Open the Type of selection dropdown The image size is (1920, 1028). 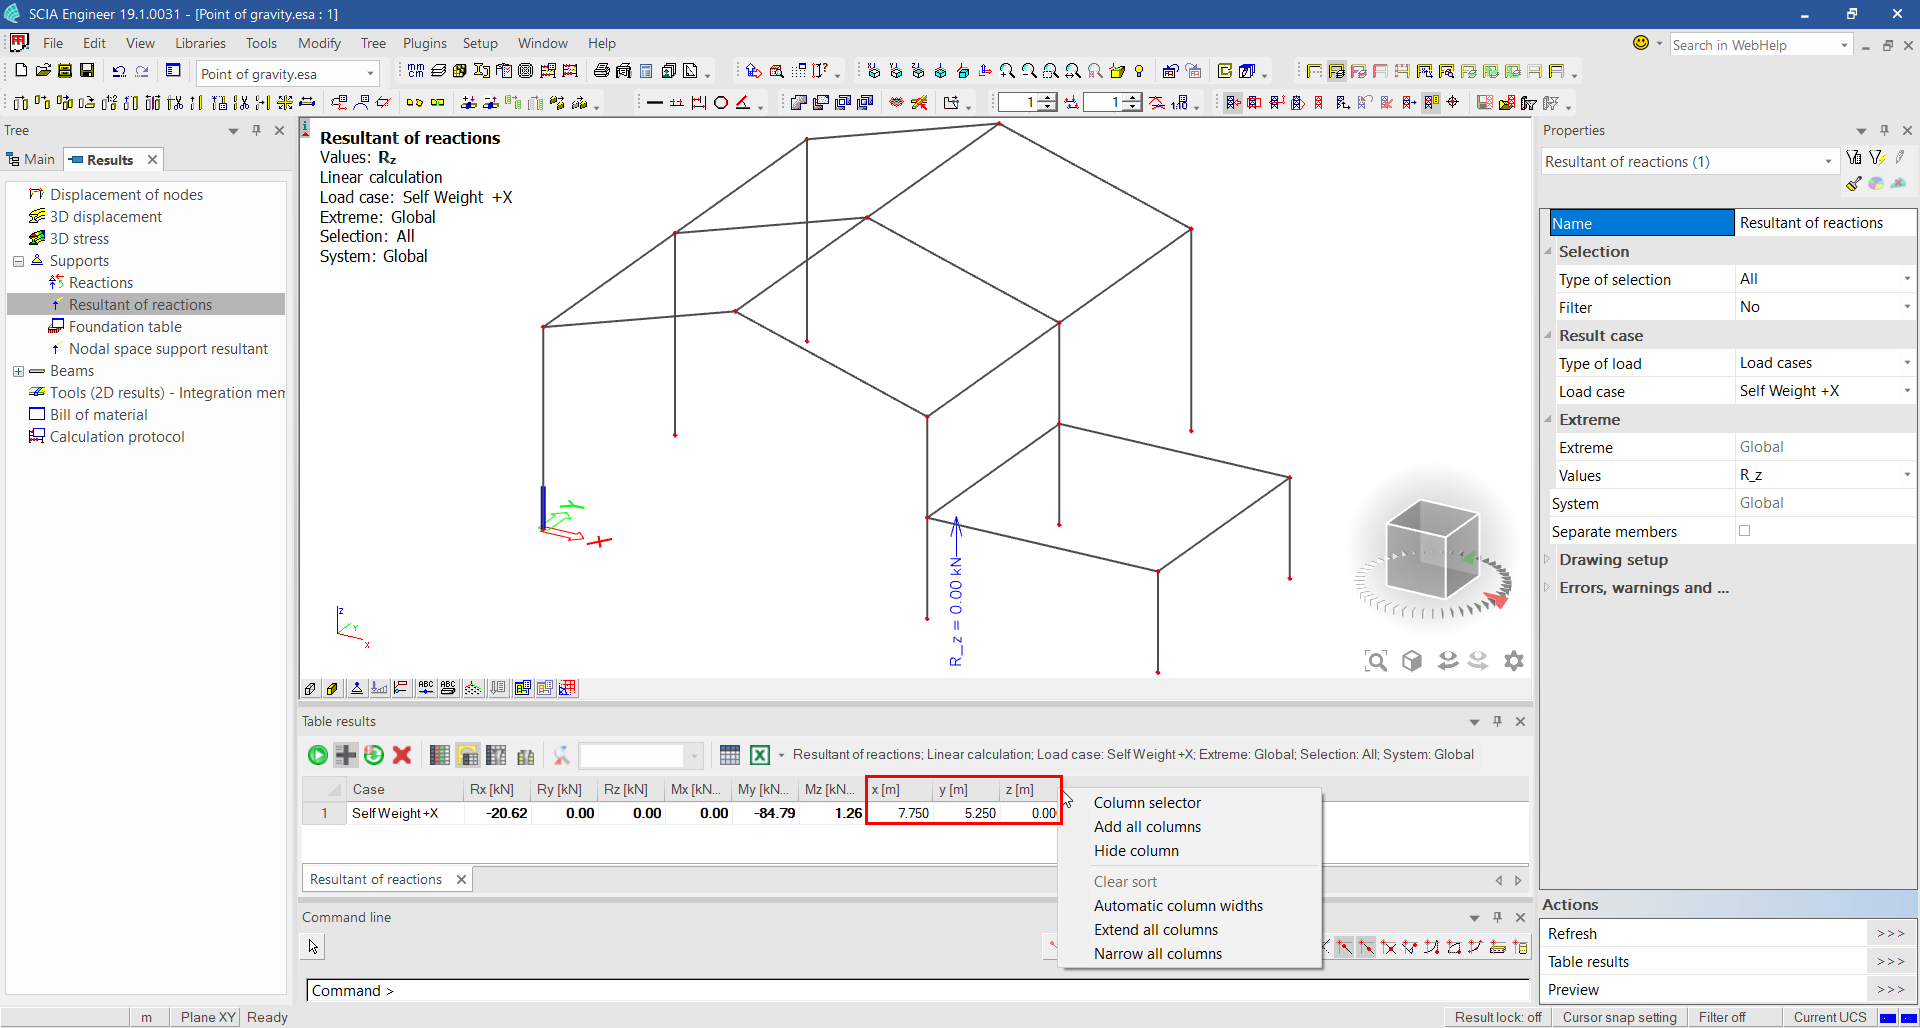(1907, 279)
